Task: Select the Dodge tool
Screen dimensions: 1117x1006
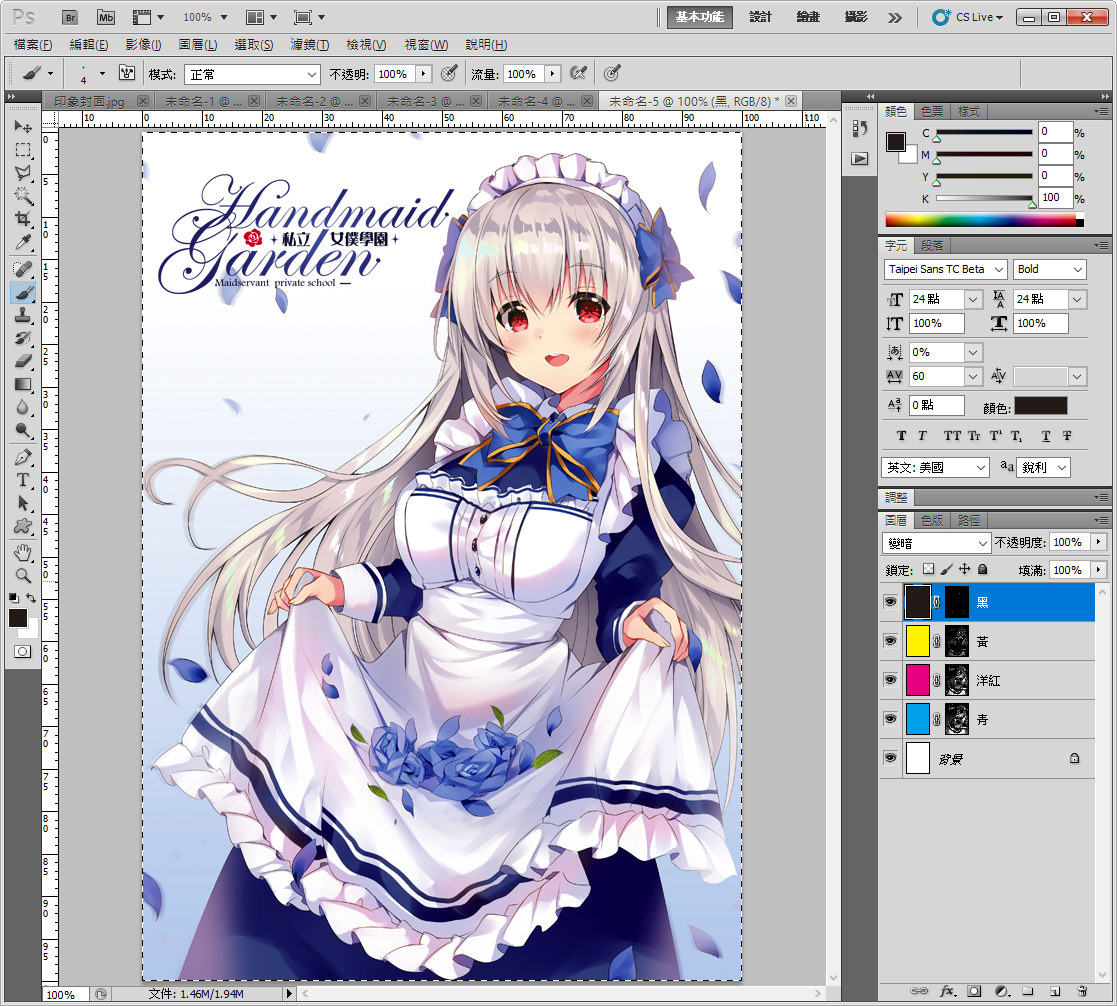Action: click(x=23, y=430)
